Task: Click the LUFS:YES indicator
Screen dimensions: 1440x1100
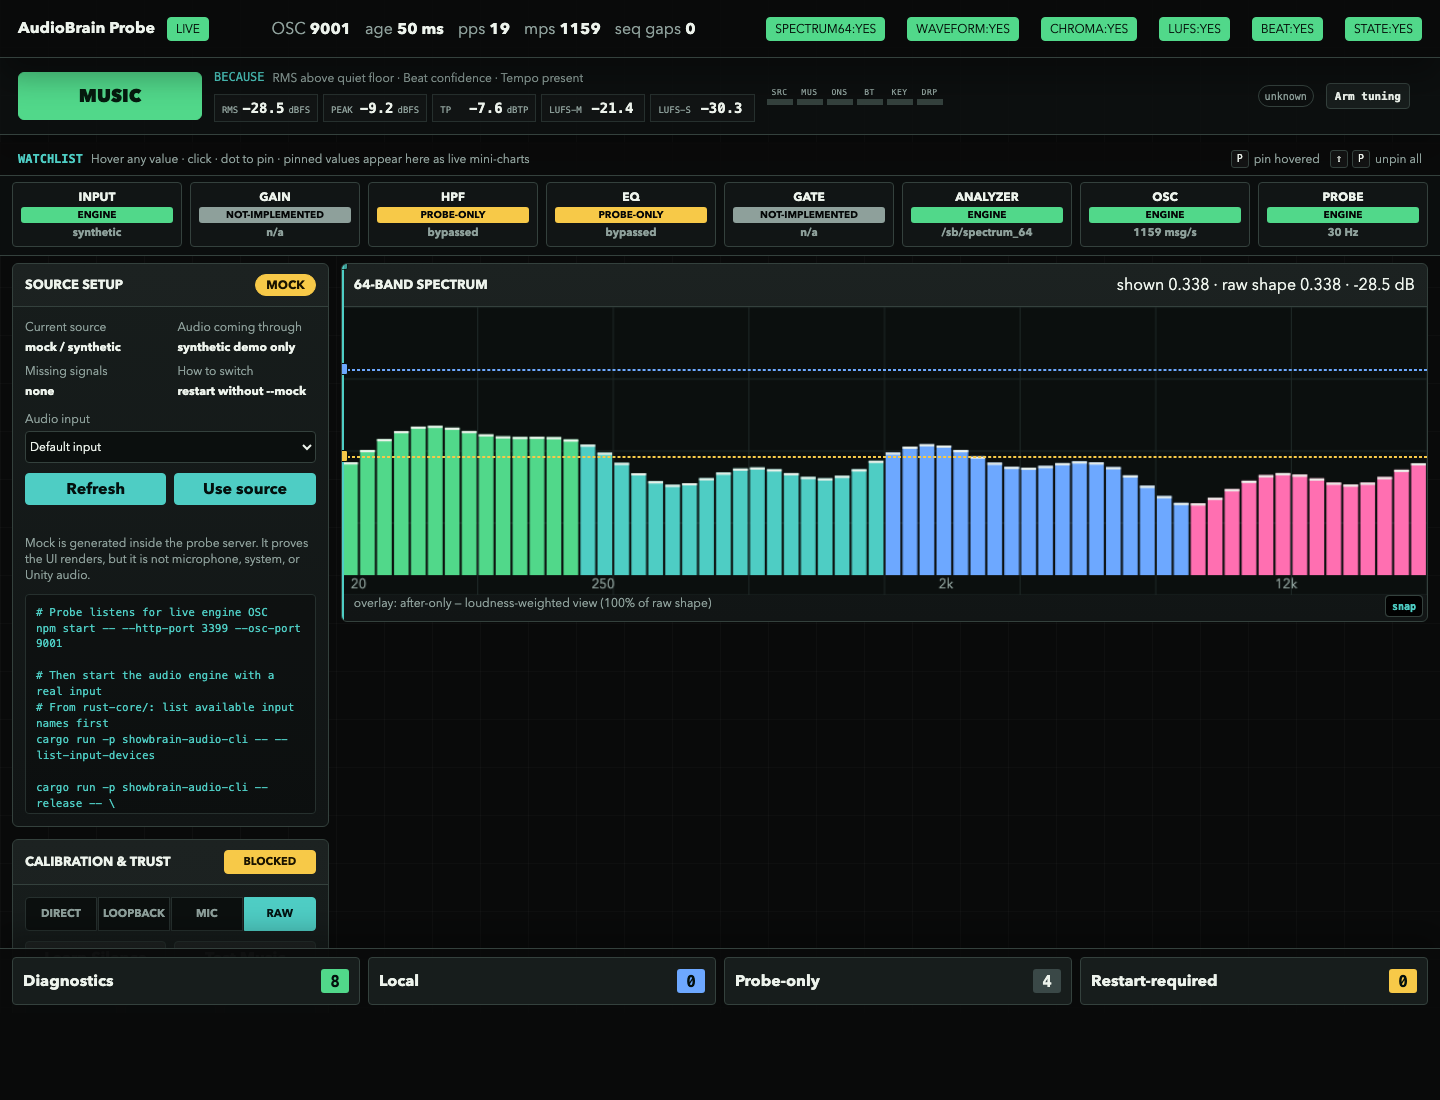Action: pos(1194,29)
